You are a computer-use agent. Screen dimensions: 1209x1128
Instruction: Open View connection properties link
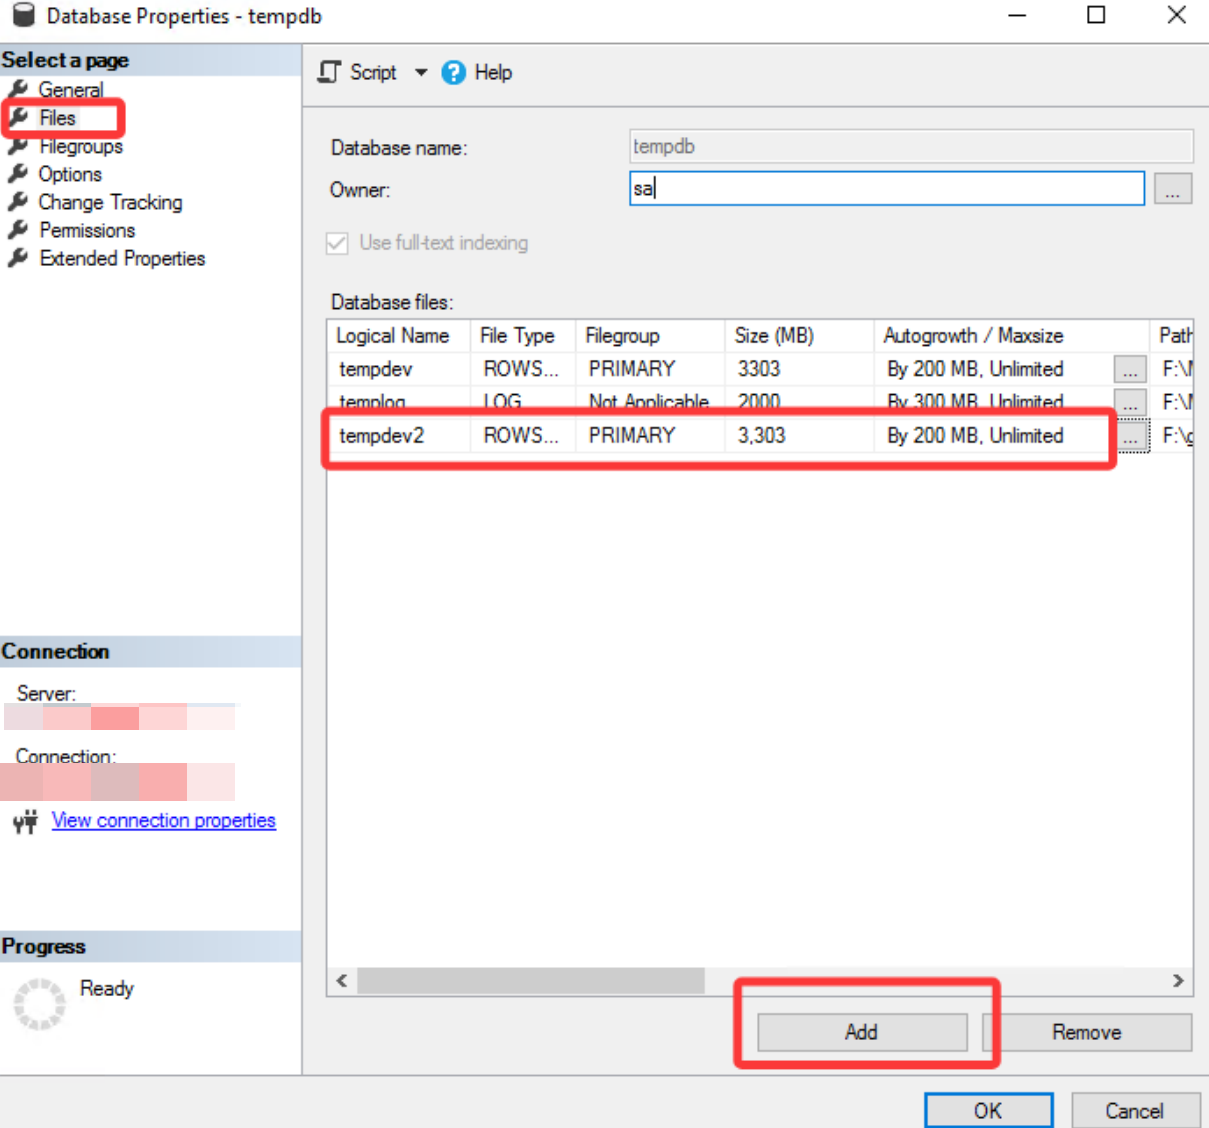[x=163, y=820]
